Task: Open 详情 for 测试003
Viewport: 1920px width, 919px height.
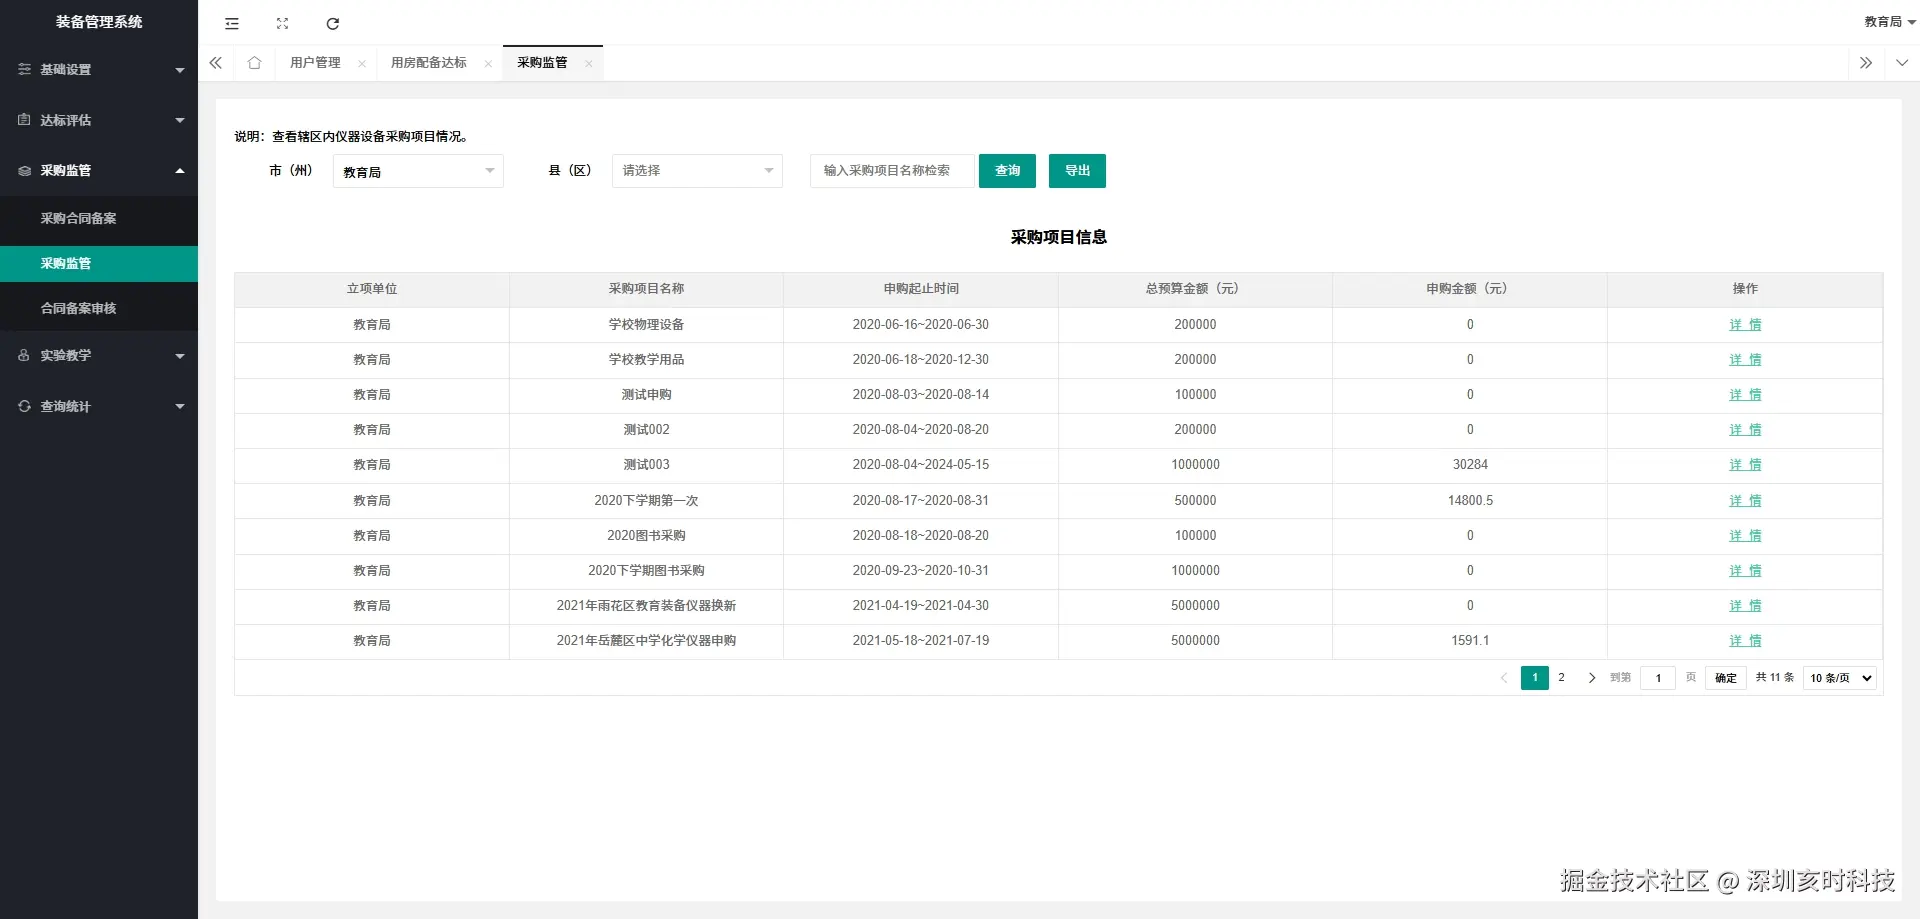Action: (1745, 465)
